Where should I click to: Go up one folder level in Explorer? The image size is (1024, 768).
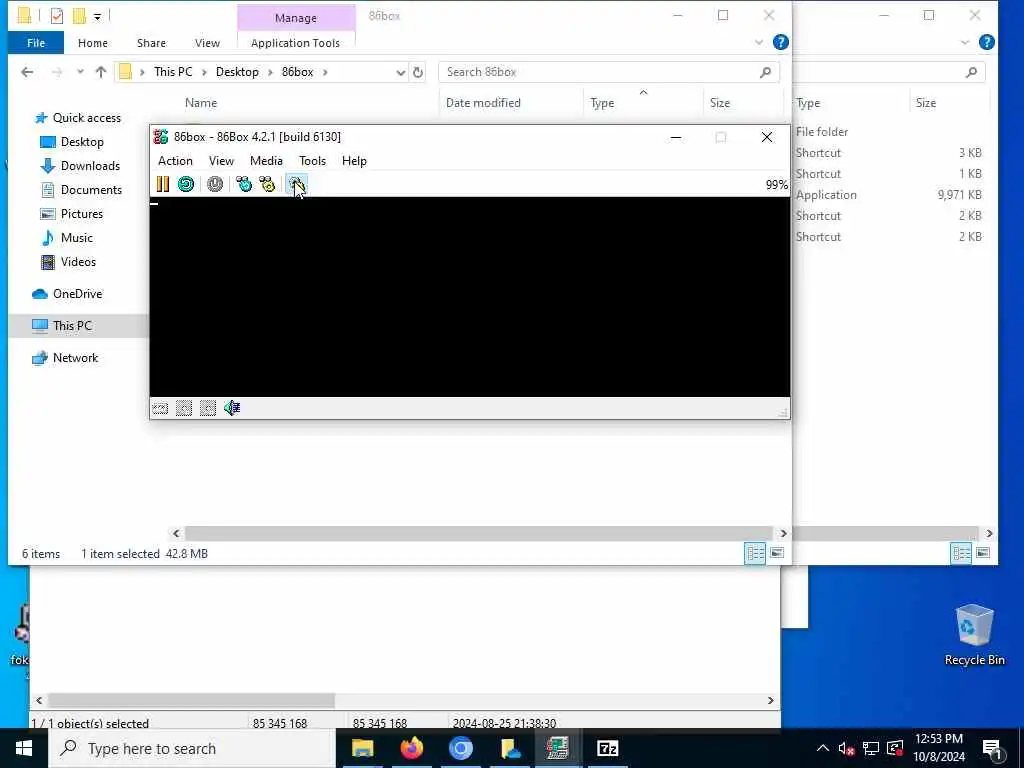point(101,72)
